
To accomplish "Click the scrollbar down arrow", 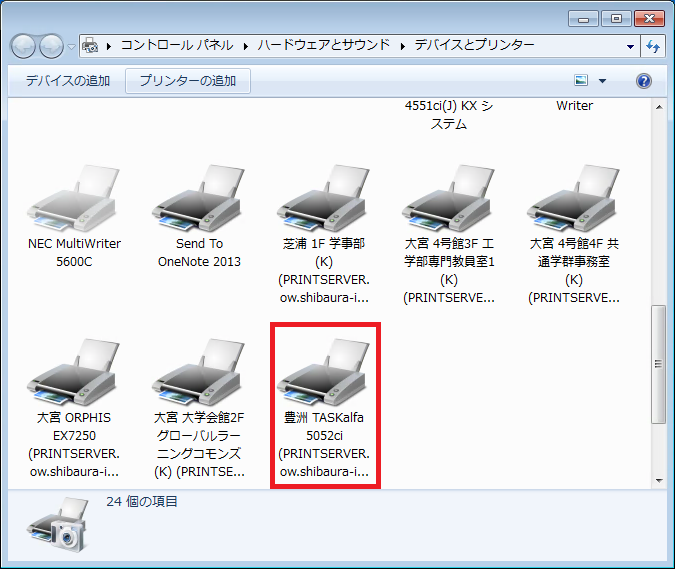I will (x=658, y=481).
